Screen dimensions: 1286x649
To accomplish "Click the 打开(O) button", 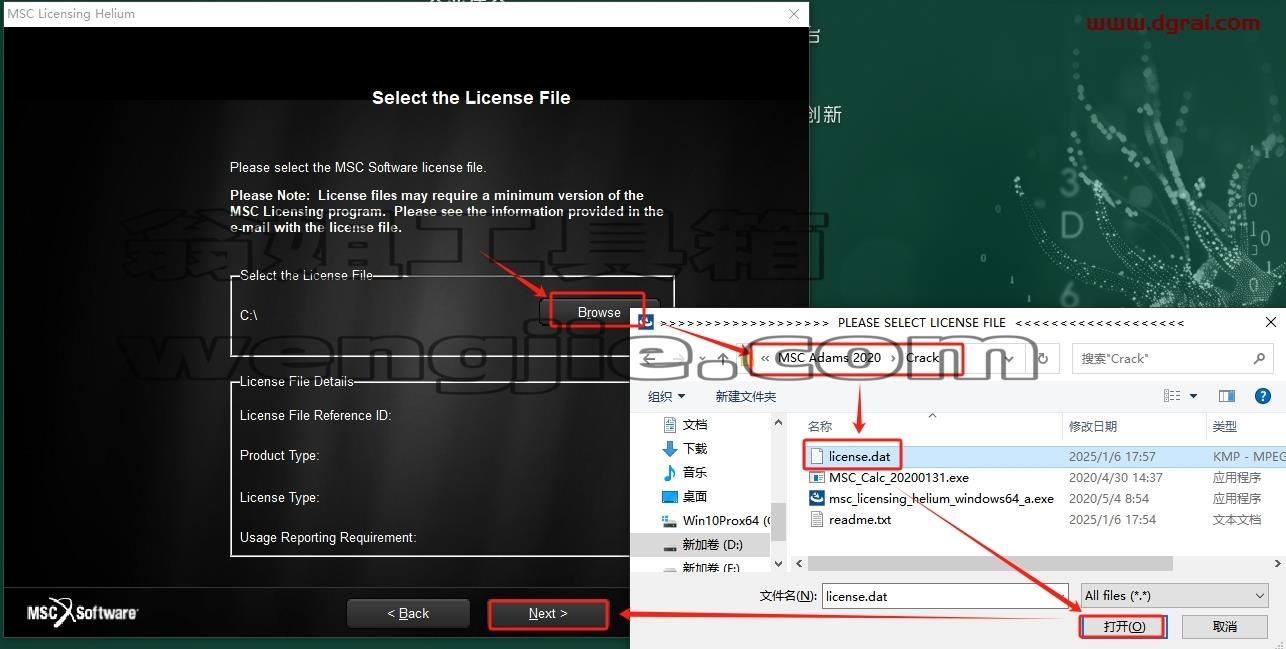I will [x=1123, y=627].
